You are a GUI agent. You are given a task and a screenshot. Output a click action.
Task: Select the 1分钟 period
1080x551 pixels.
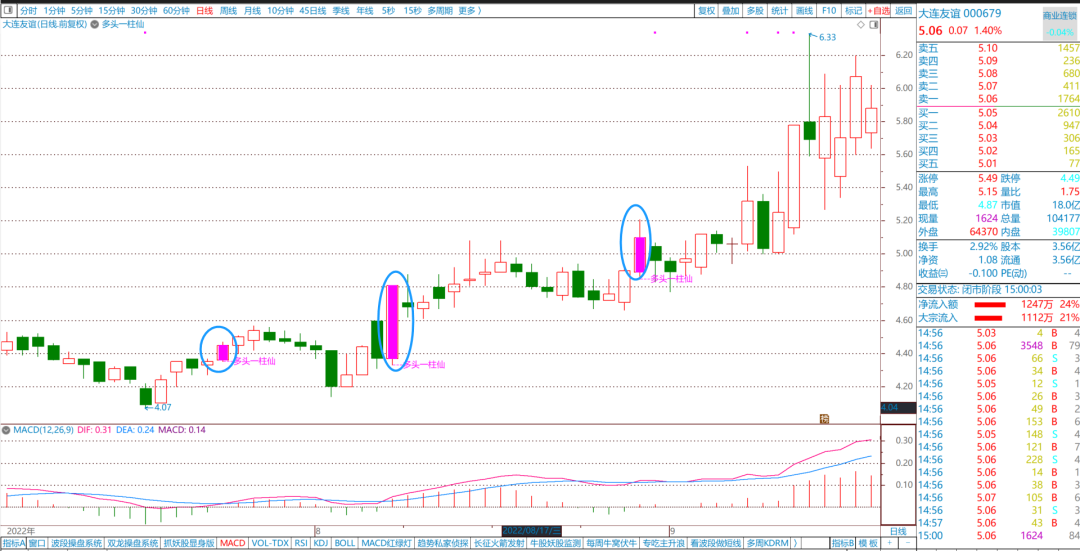tap(54, 10)
